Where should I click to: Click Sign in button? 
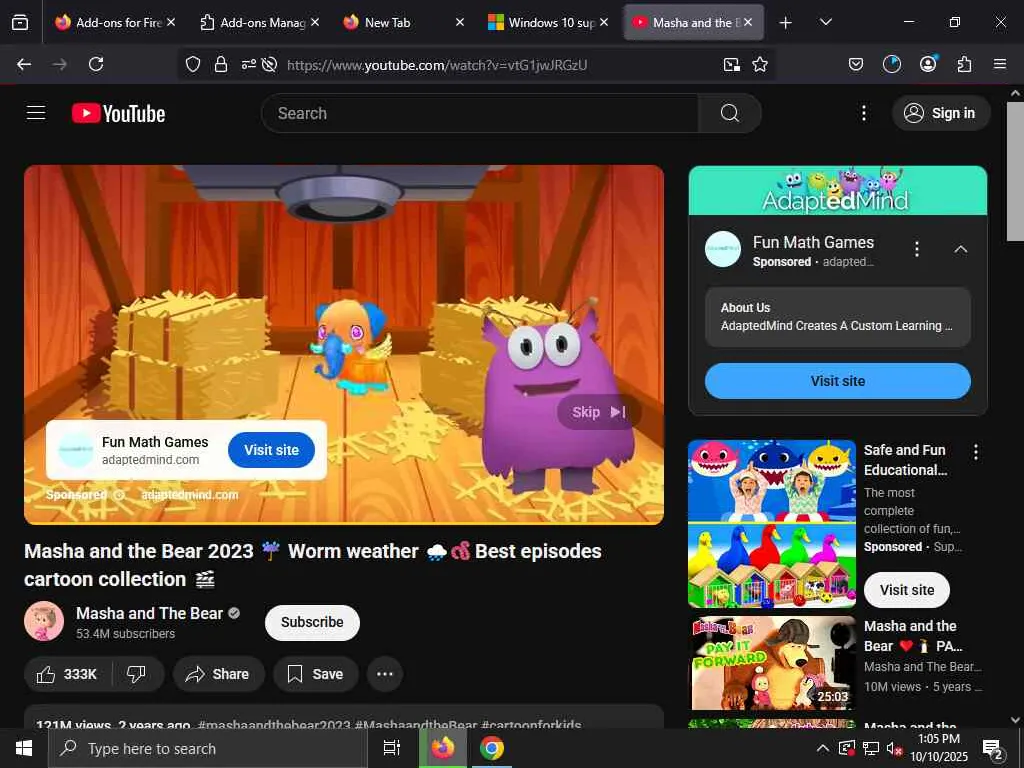tap(941, 113)
